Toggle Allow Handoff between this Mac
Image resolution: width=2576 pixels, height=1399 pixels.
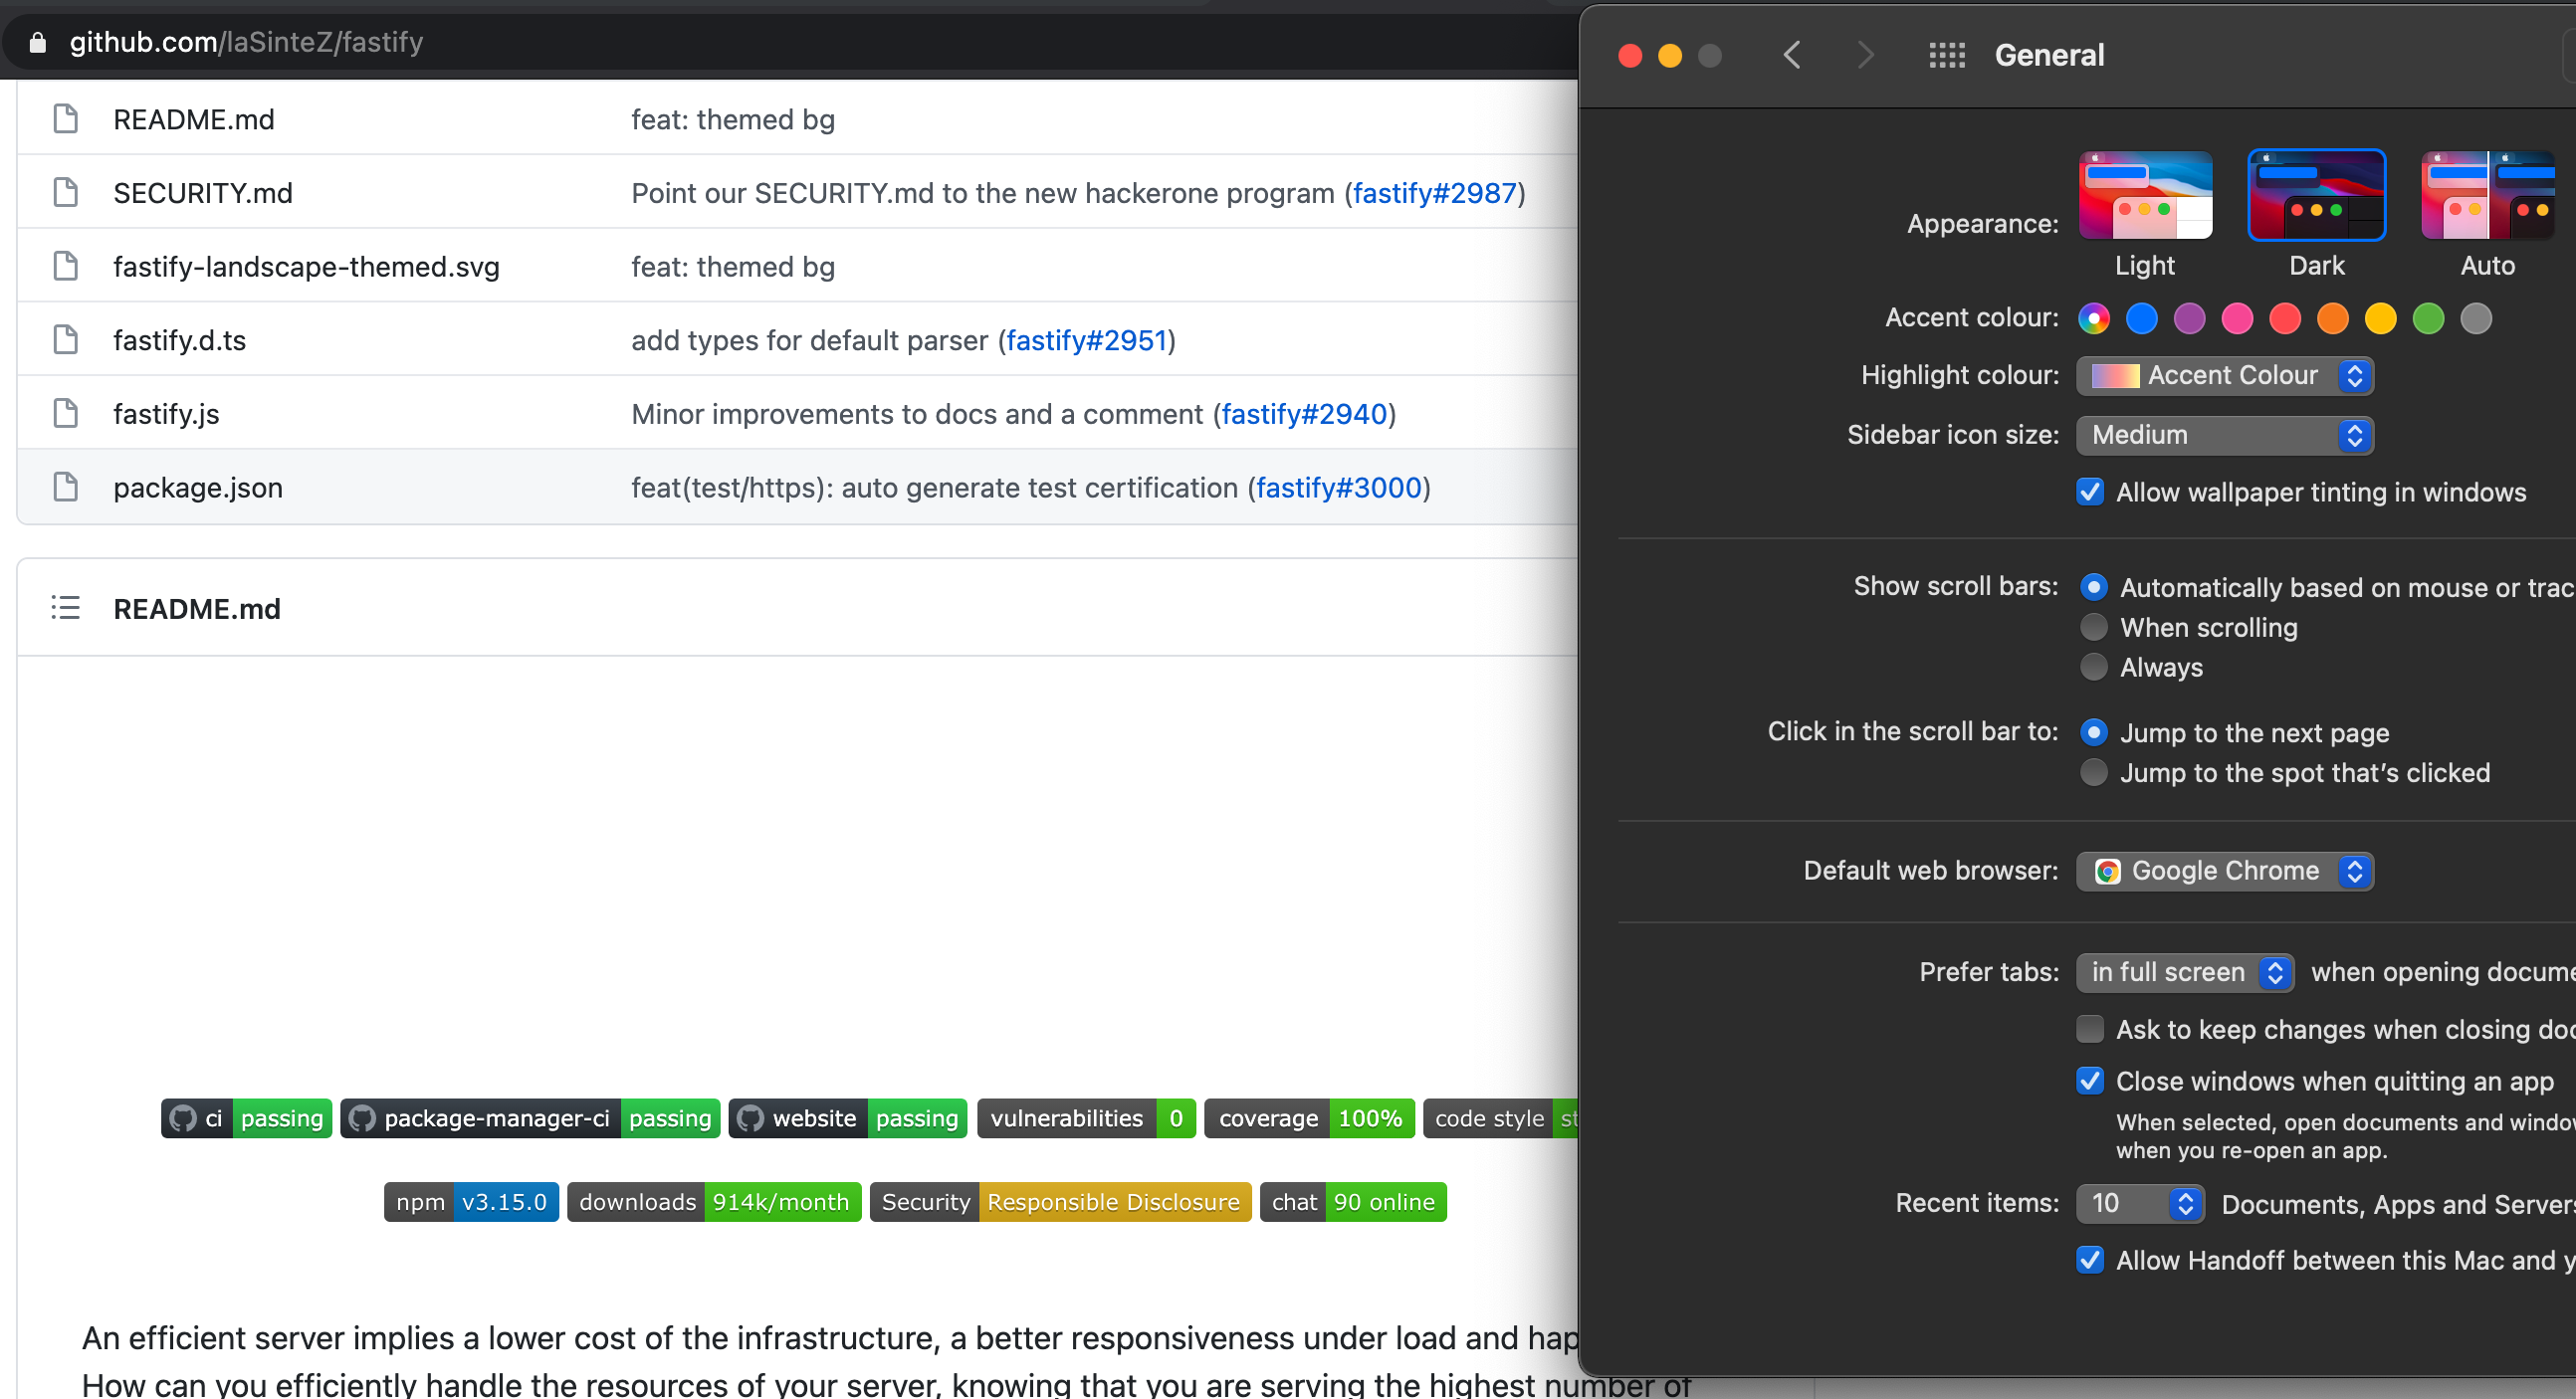point(2090,1260)
